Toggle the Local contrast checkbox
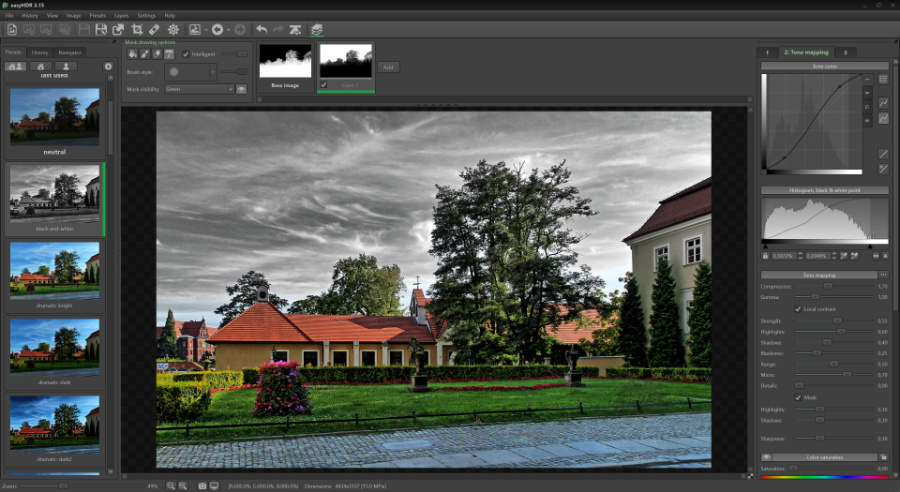This screenshot has height=492, width=900. [798, 309]
